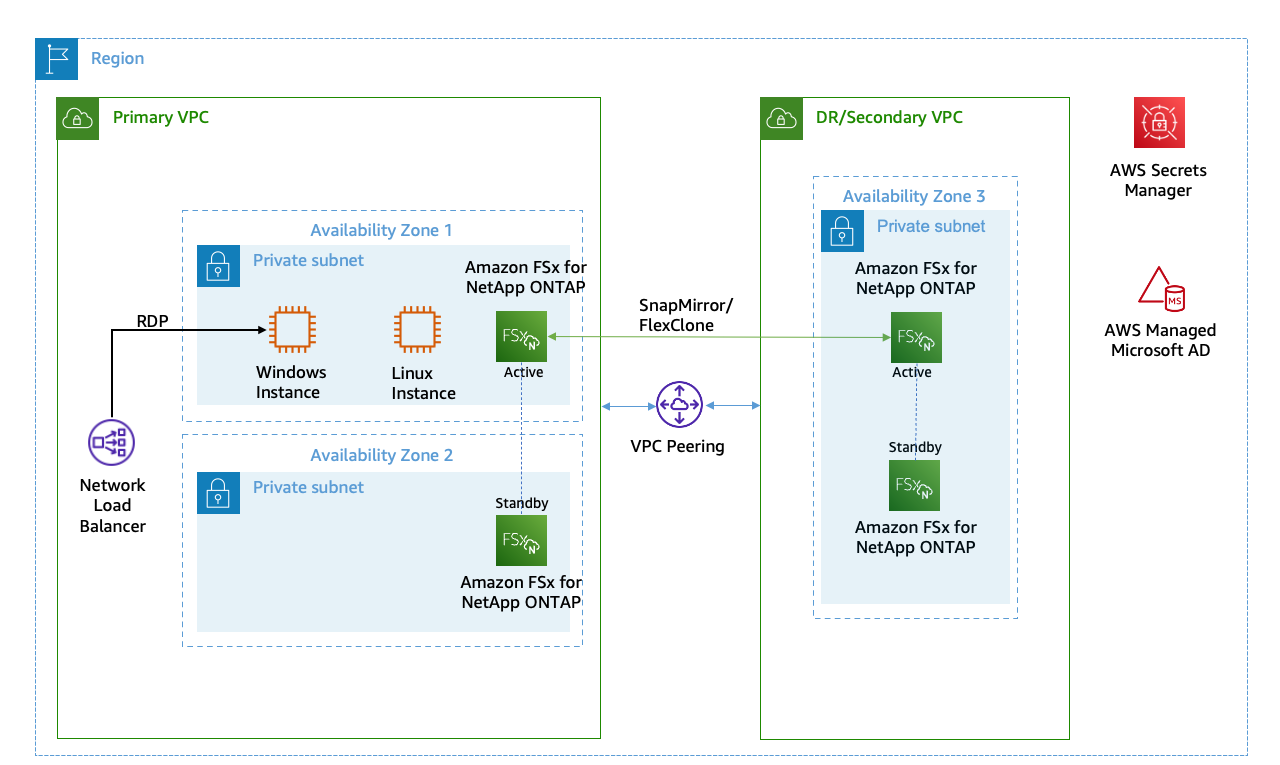This screenshot has height=765, width=1280.
Task: Click the VPC Peering text label
Action: point(677,446)
